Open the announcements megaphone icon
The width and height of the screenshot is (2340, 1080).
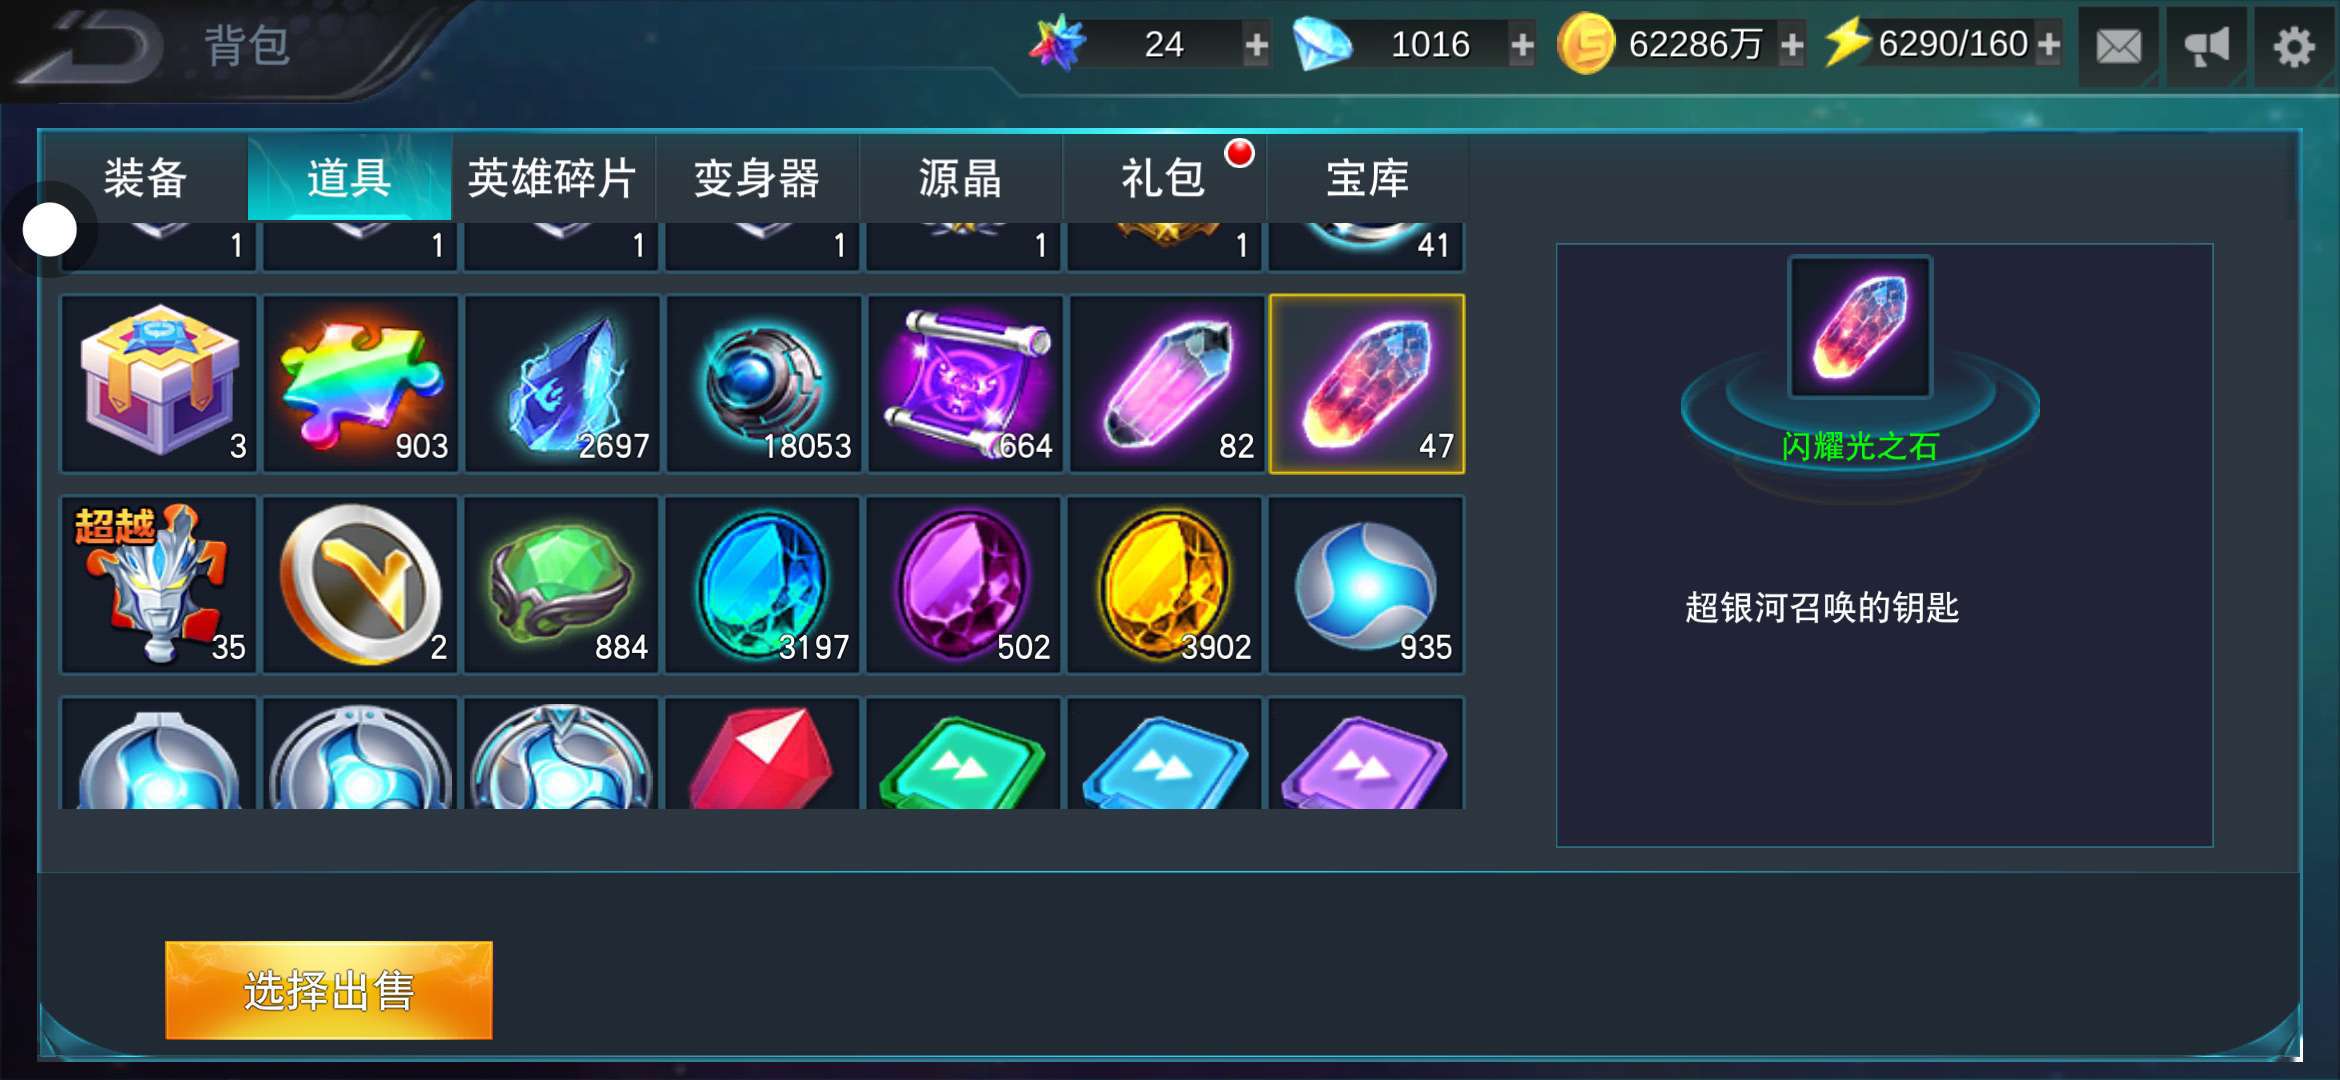(x=2206, y=46)
